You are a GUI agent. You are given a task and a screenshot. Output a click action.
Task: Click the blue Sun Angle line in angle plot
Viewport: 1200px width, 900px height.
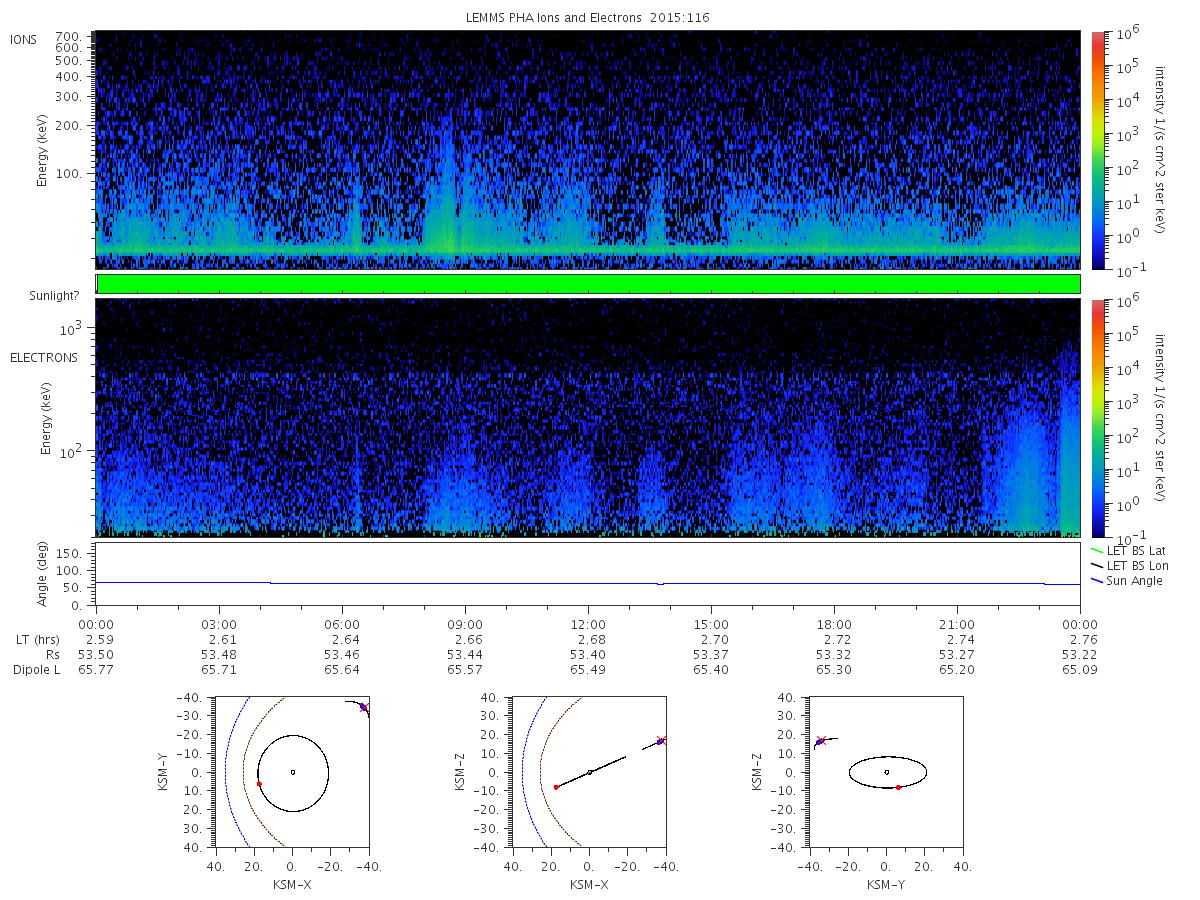click(588, 583)
